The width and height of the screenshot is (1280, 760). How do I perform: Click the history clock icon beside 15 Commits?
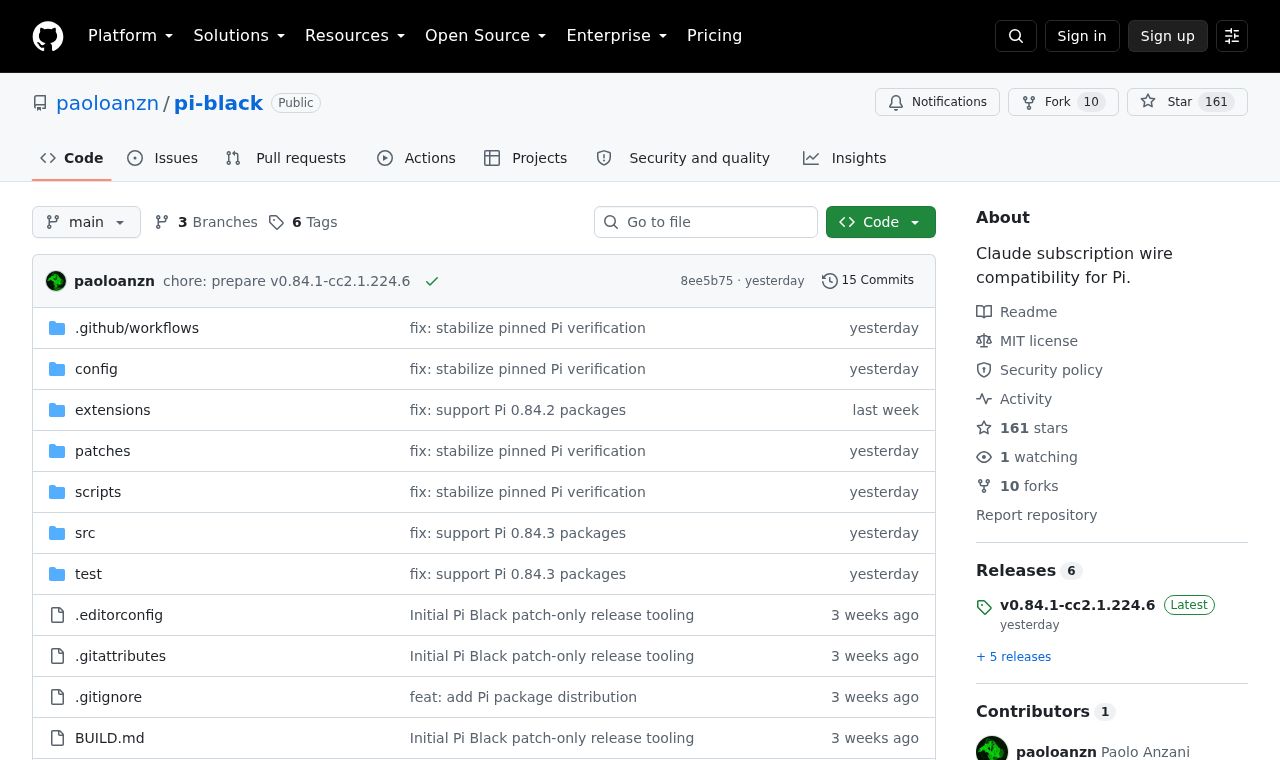point(830,281)
